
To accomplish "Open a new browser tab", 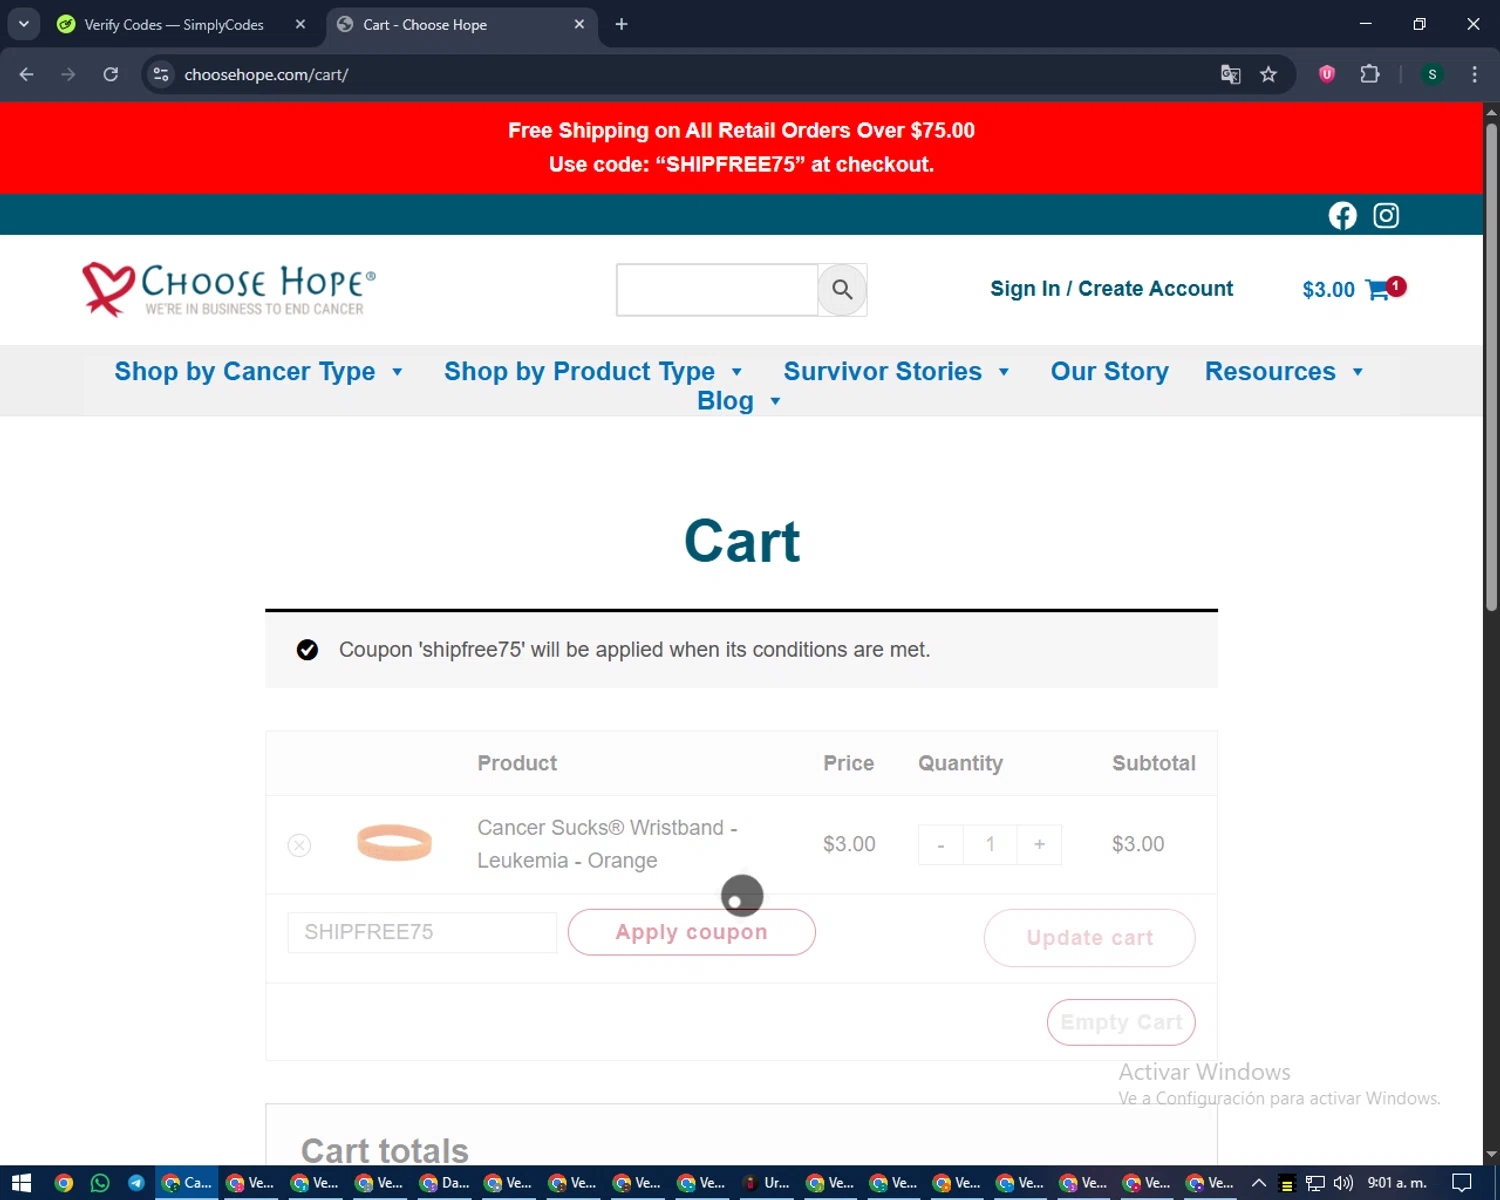I will (621, 24).
